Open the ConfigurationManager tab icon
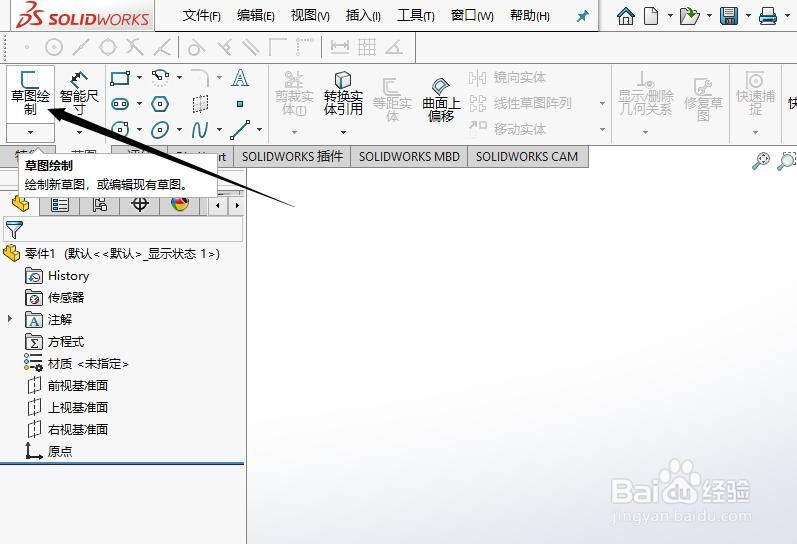Screen dimensions: 797x544 [100, 205]
